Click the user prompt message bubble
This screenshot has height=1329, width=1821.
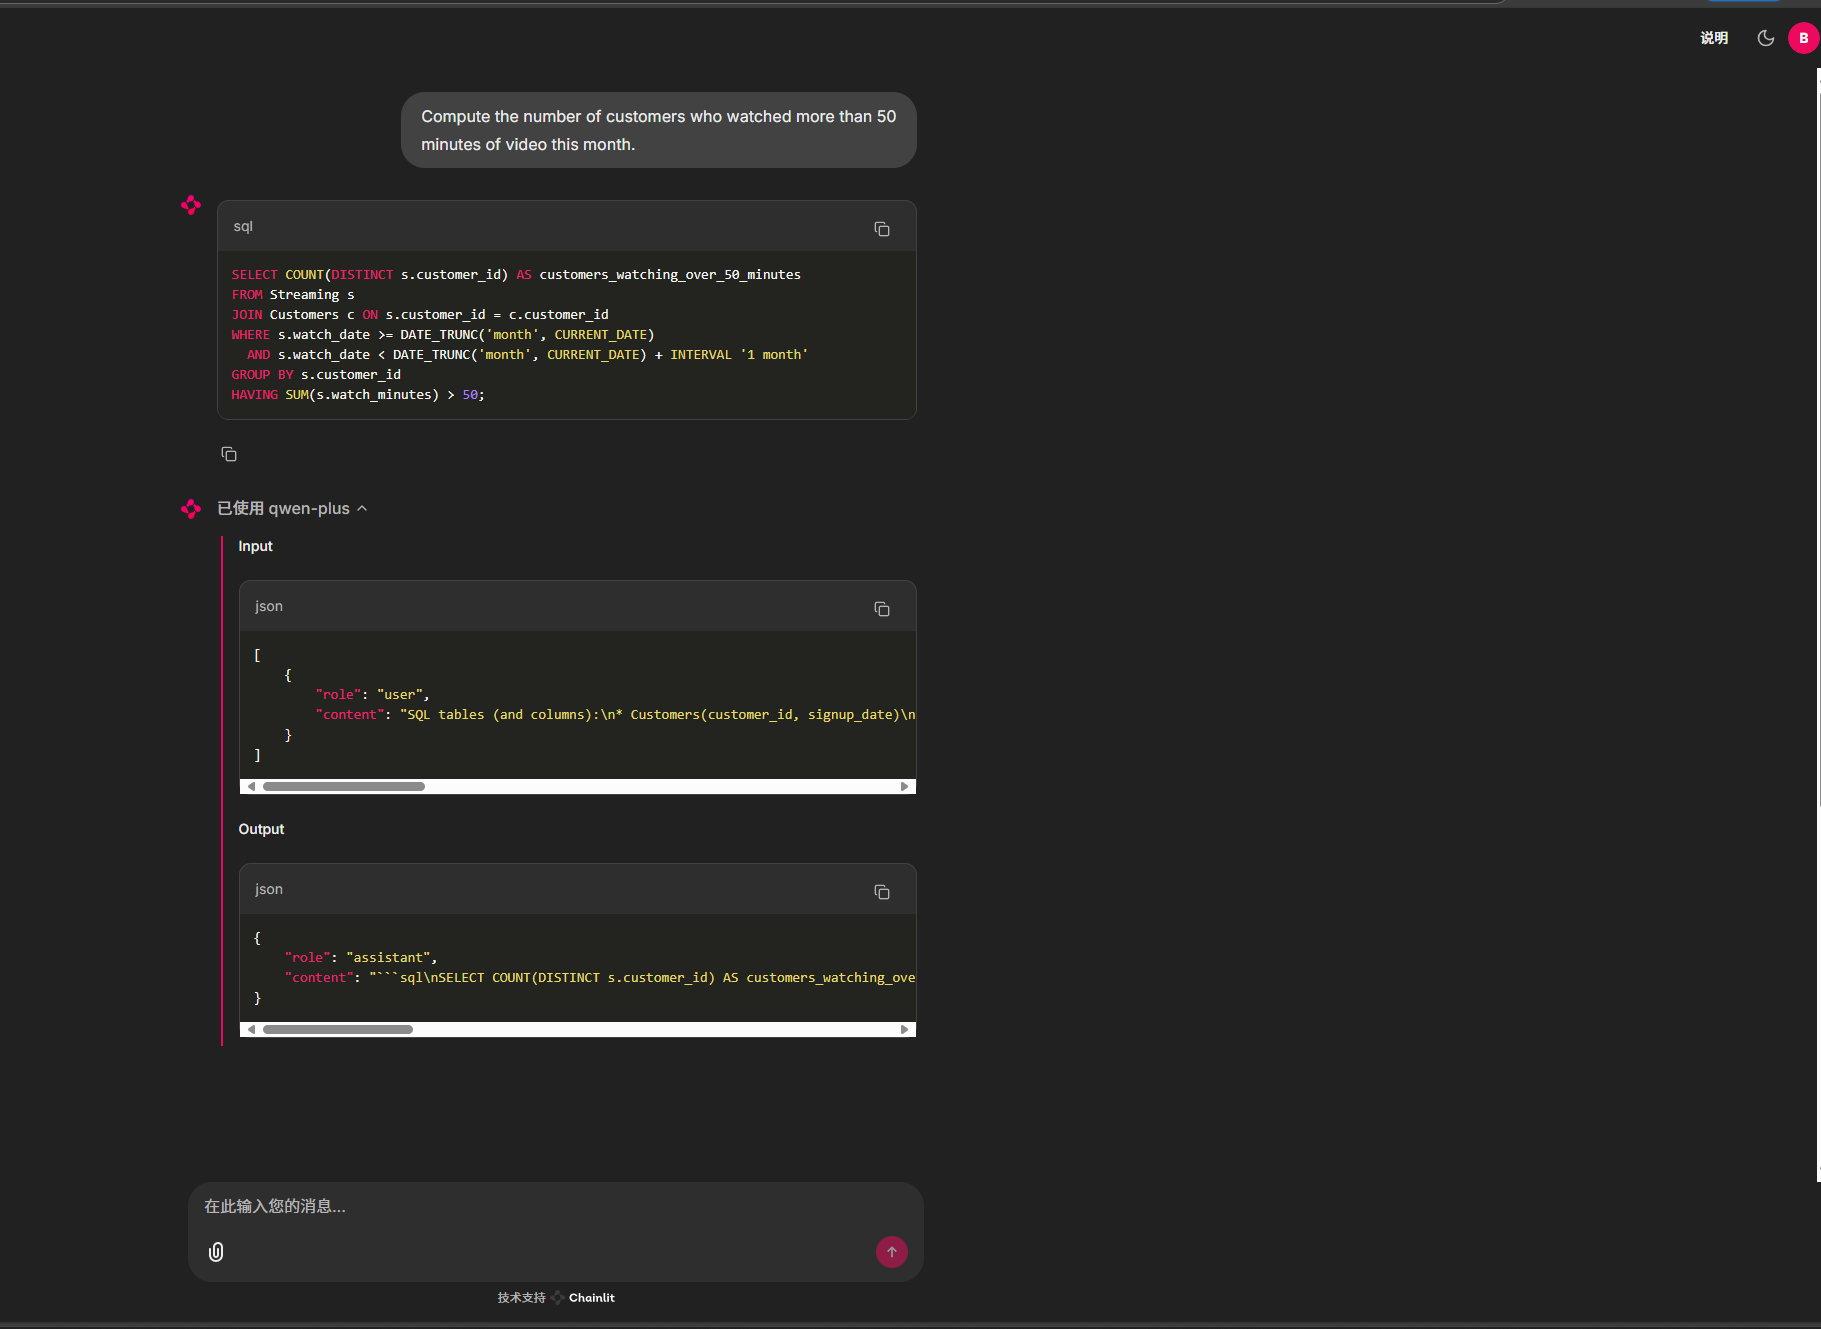pyautogui.click(x=658, y=130)
